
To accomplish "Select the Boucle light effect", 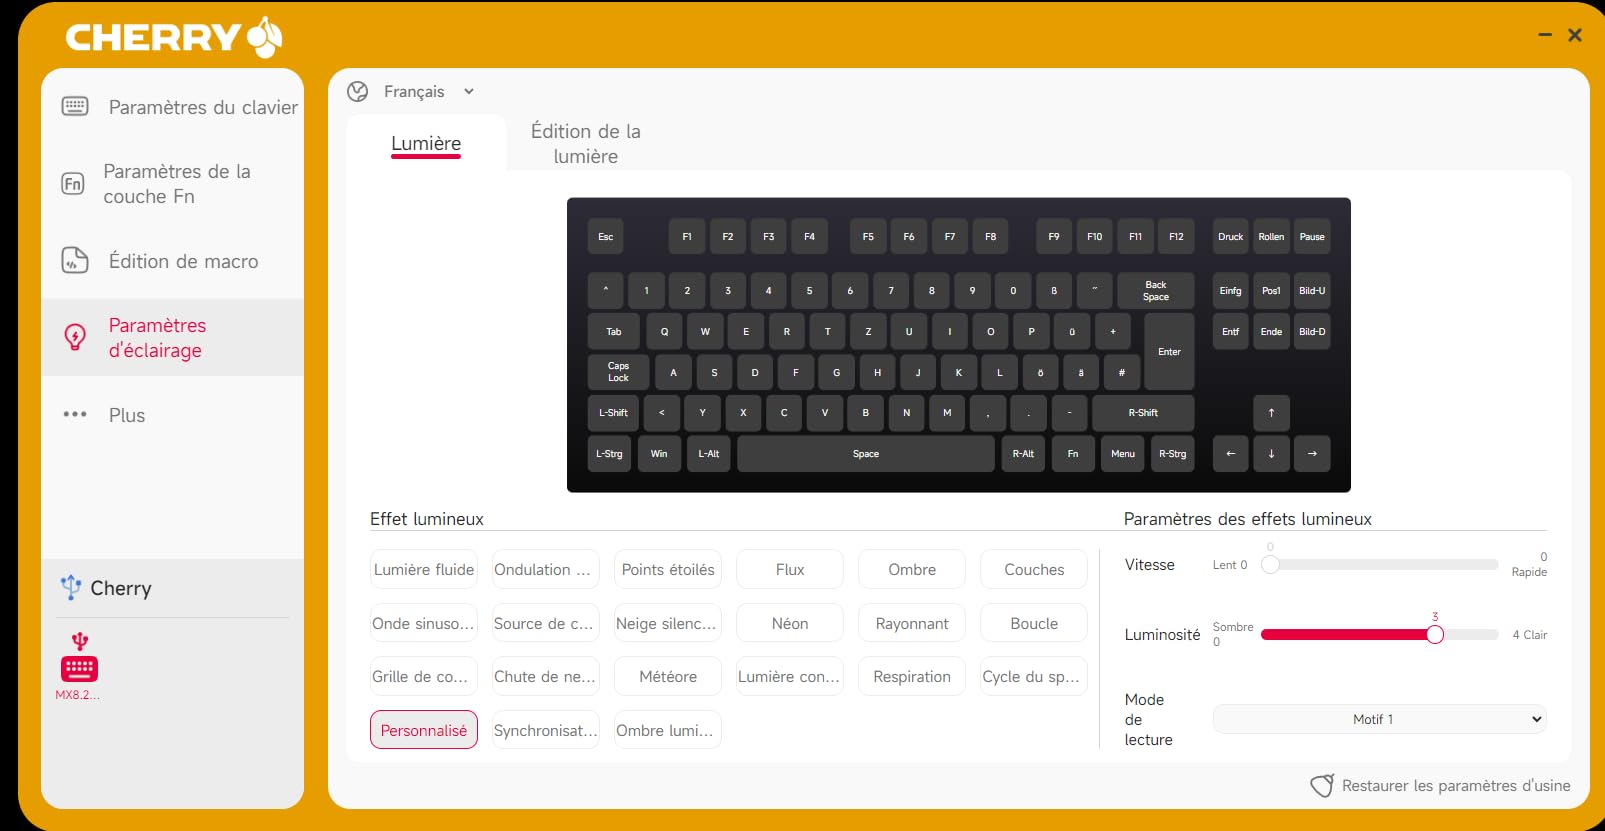I will click(x=1034, y=623).
